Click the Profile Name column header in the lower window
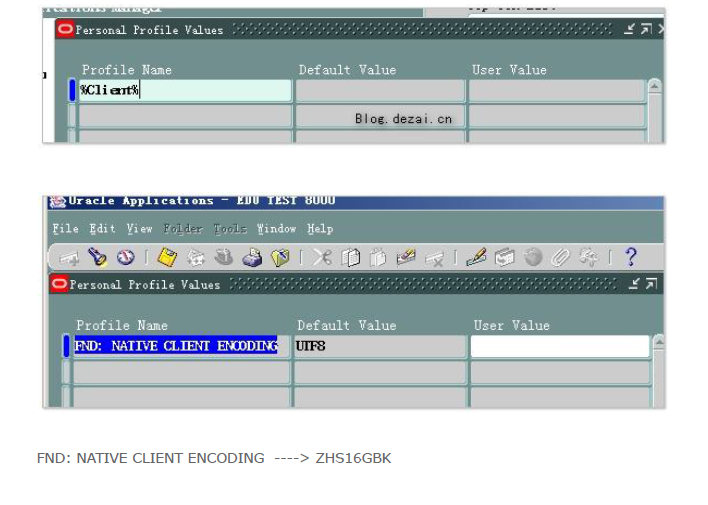 (x=122, y=325)
